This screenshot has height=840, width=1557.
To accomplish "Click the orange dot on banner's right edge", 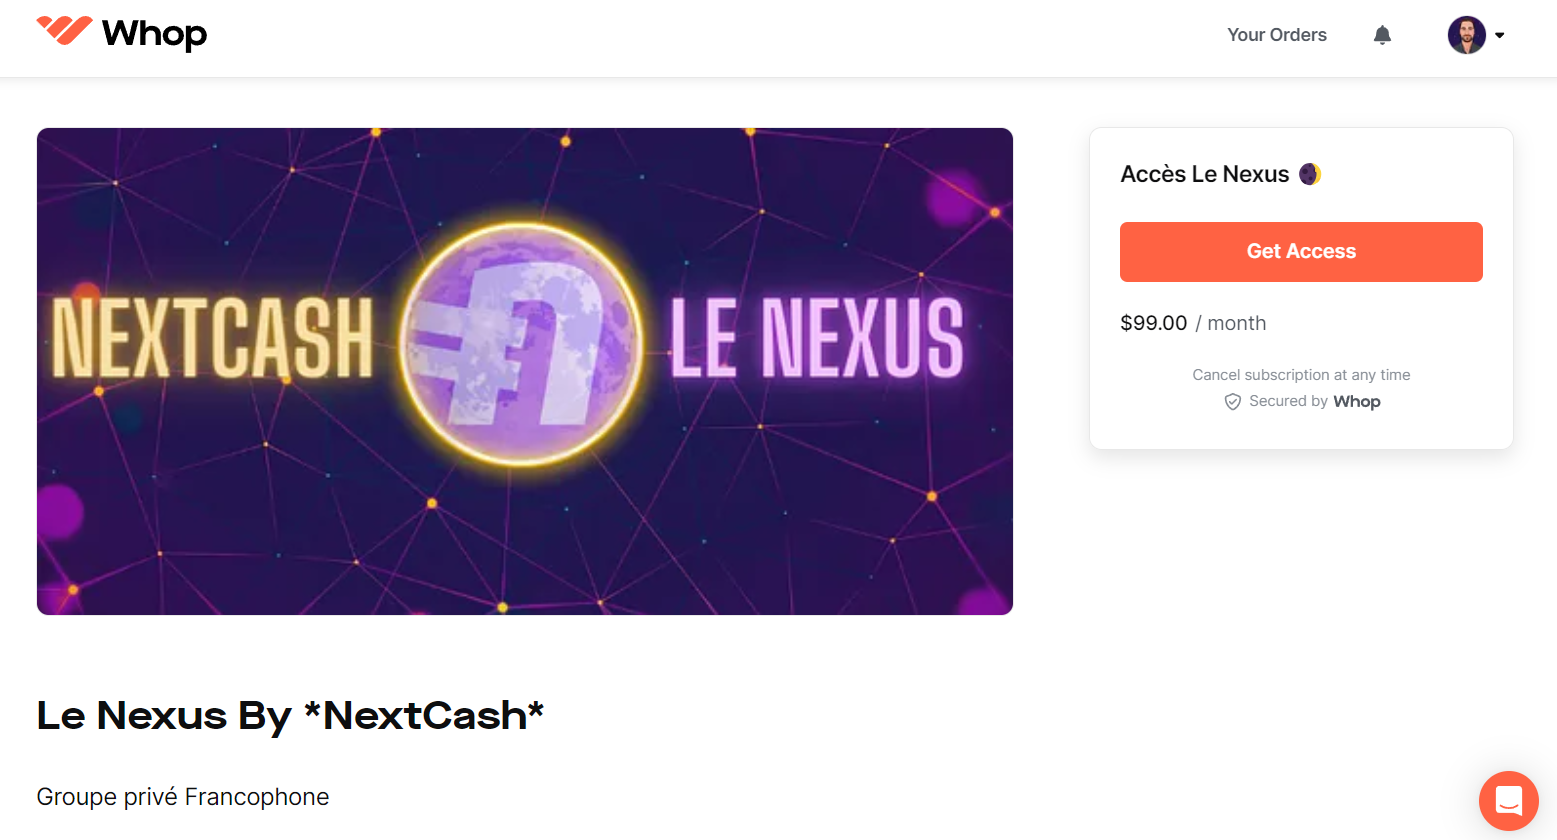I will [x=995, y=212].
